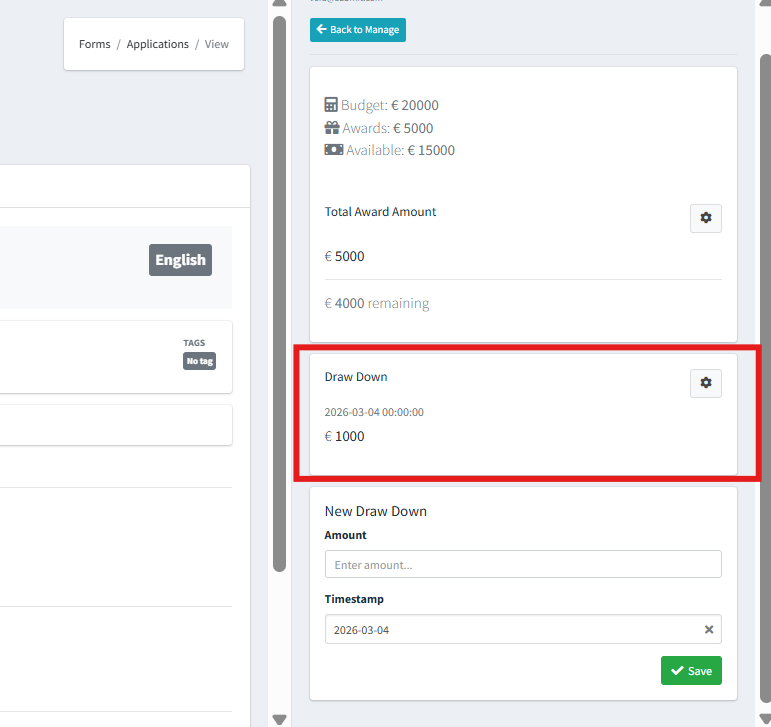Click the No tag badge
771x727 pixels.
point(199,361)
